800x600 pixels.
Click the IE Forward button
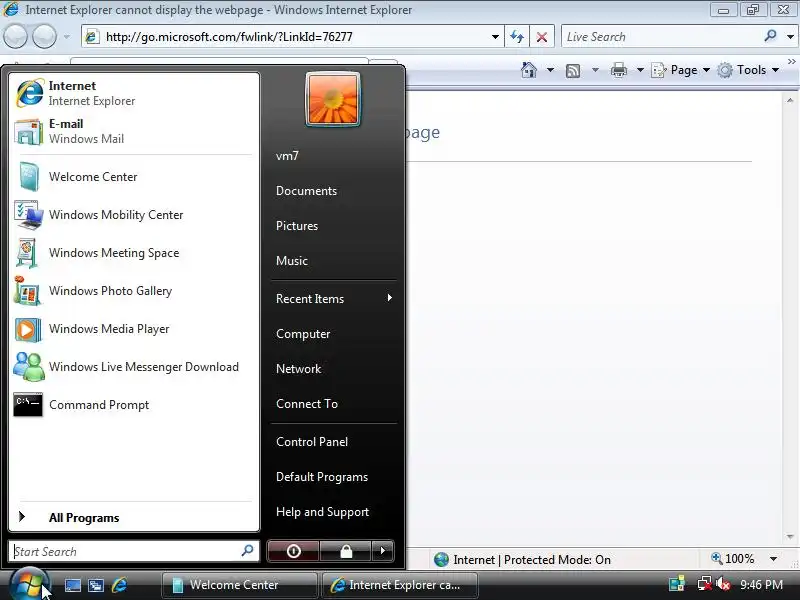pos(45,37)
